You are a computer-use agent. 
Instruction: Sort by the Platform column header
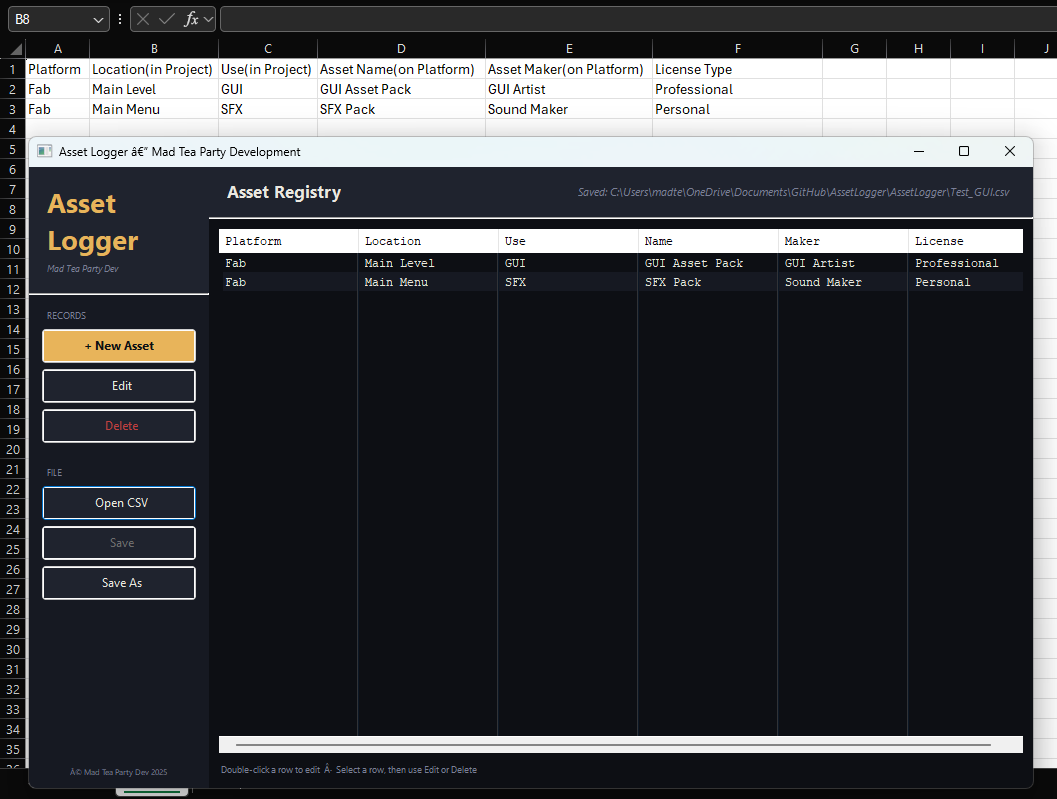289,241
